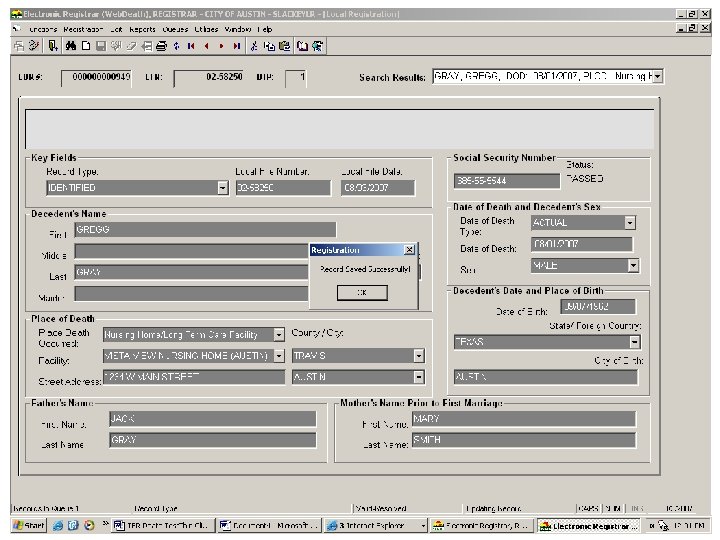Switch to TER Death taskbar button
The image size is (720, 540).
pos(163,525)
